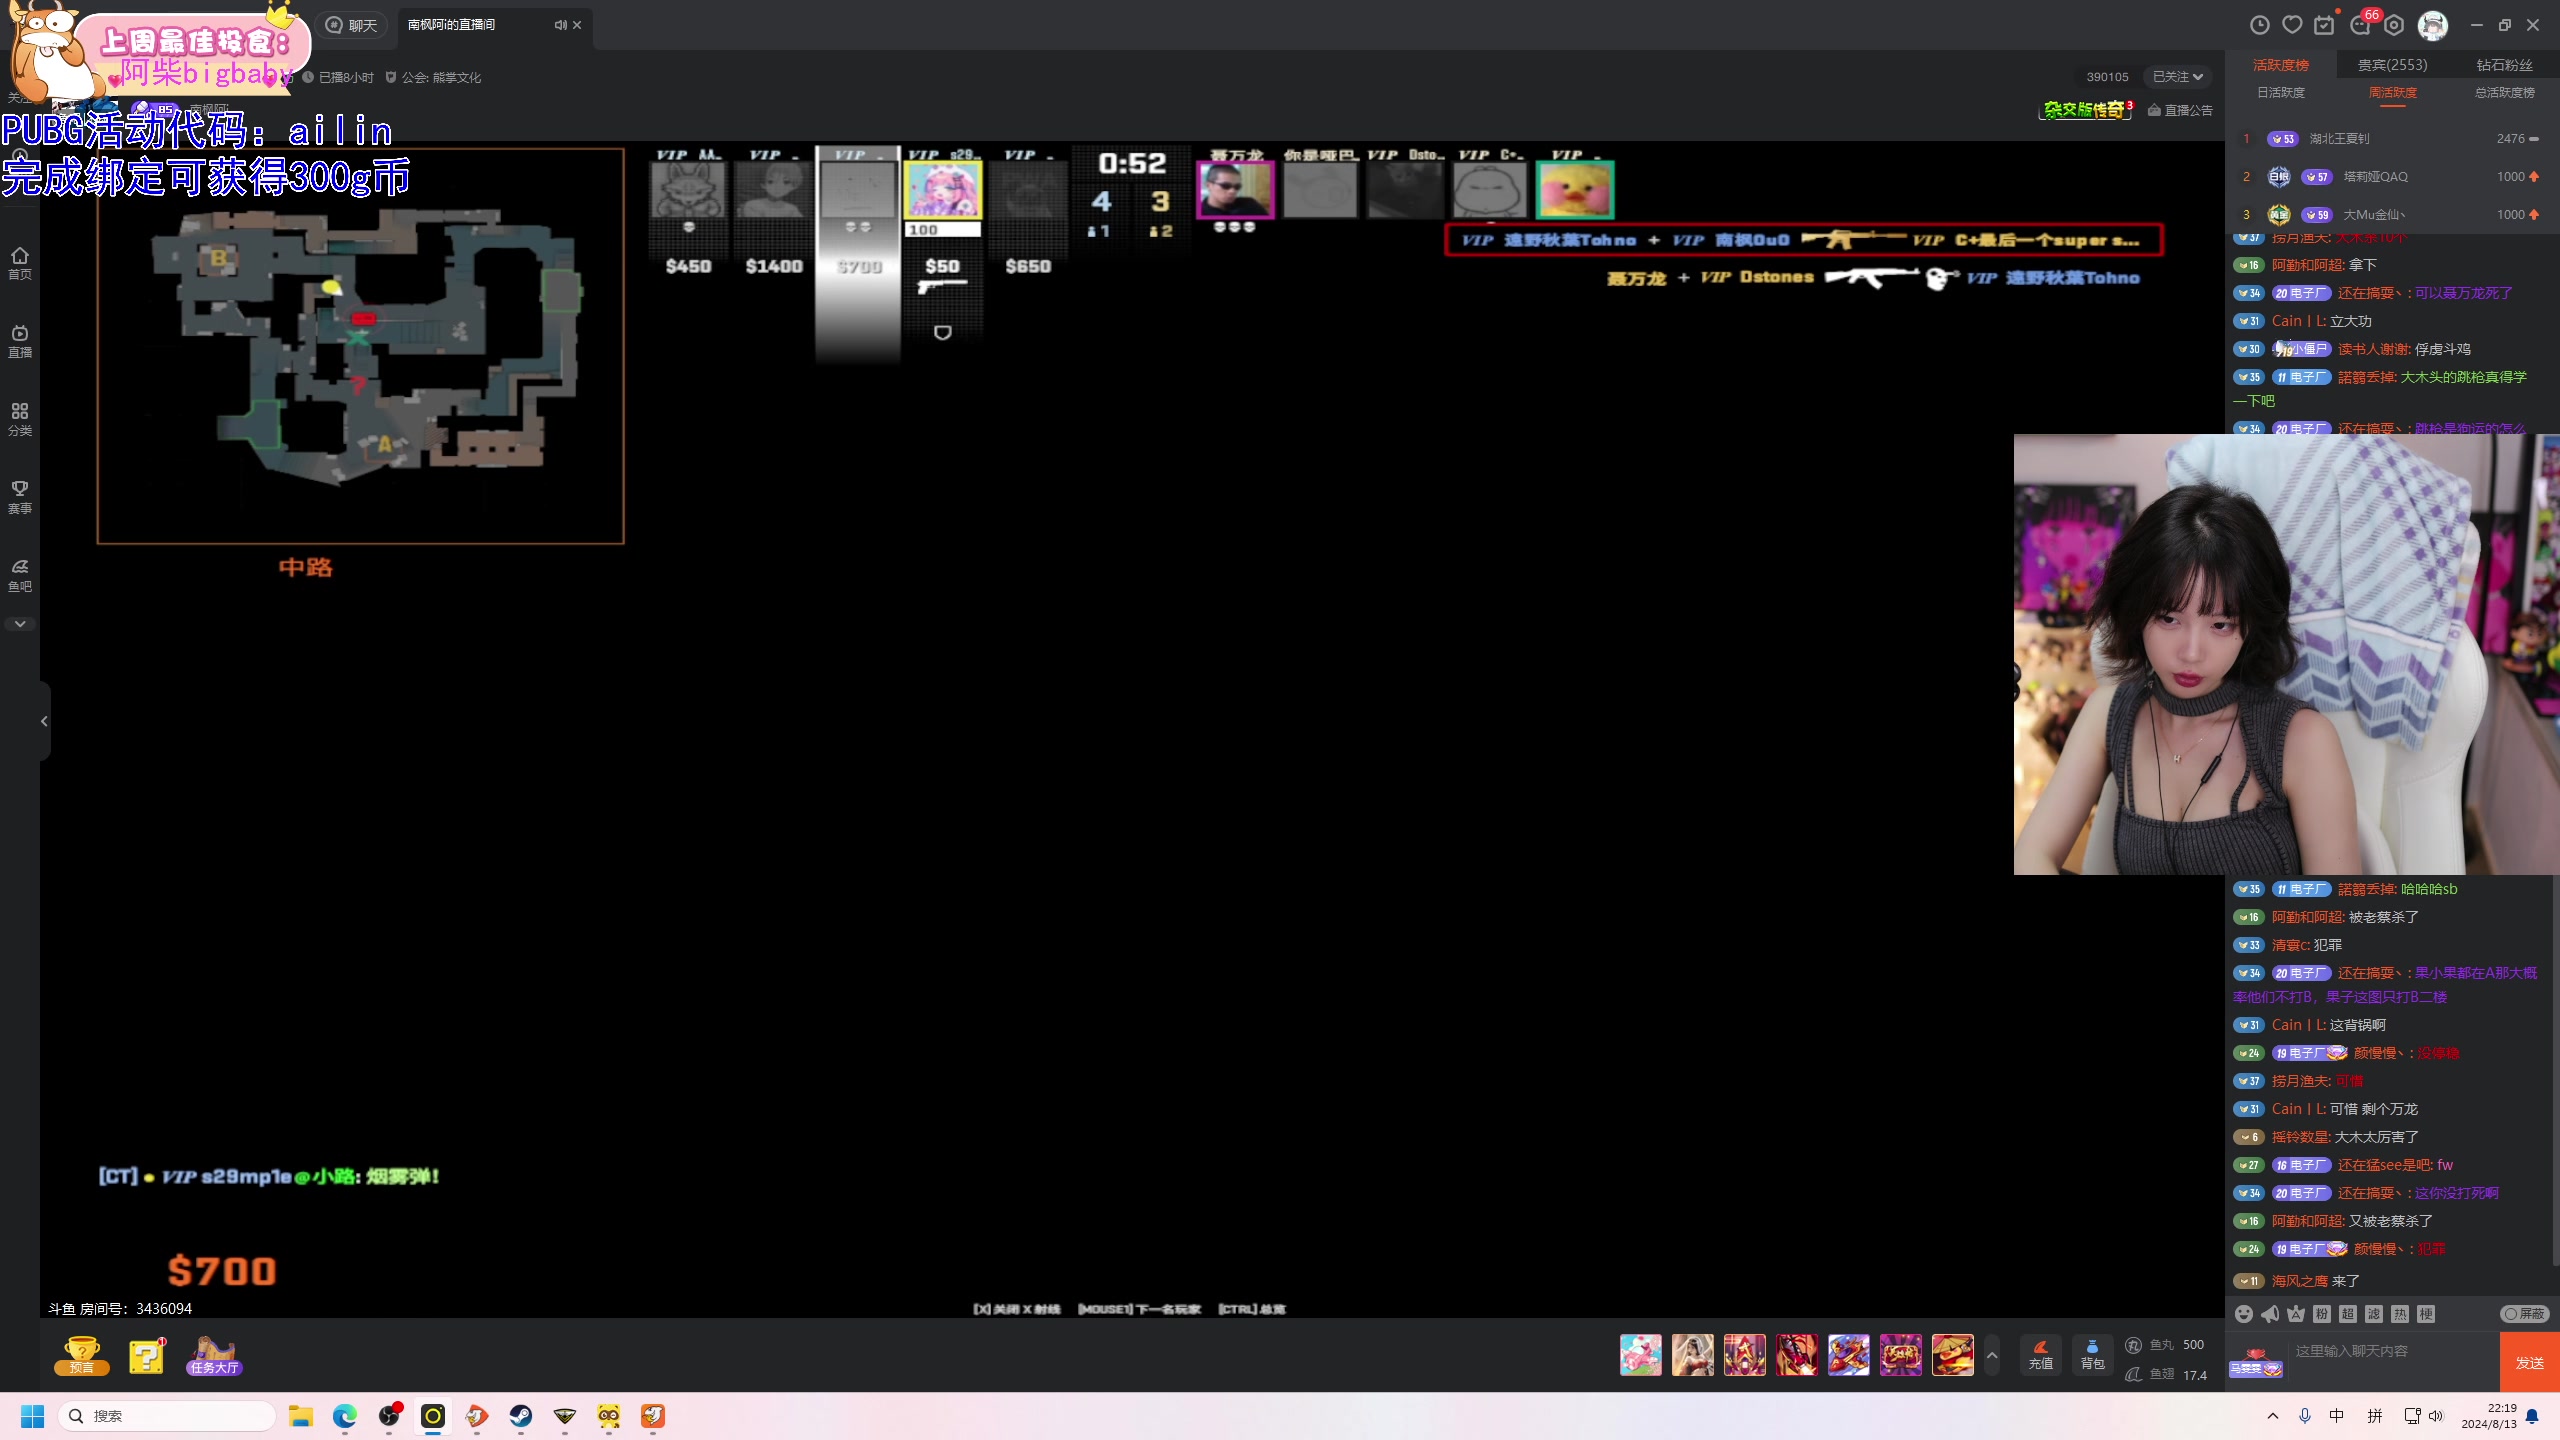Switch to 总活跃度榜 sub-tab
This screenshot has width=2560, height=1440.
click(2505, 93)
